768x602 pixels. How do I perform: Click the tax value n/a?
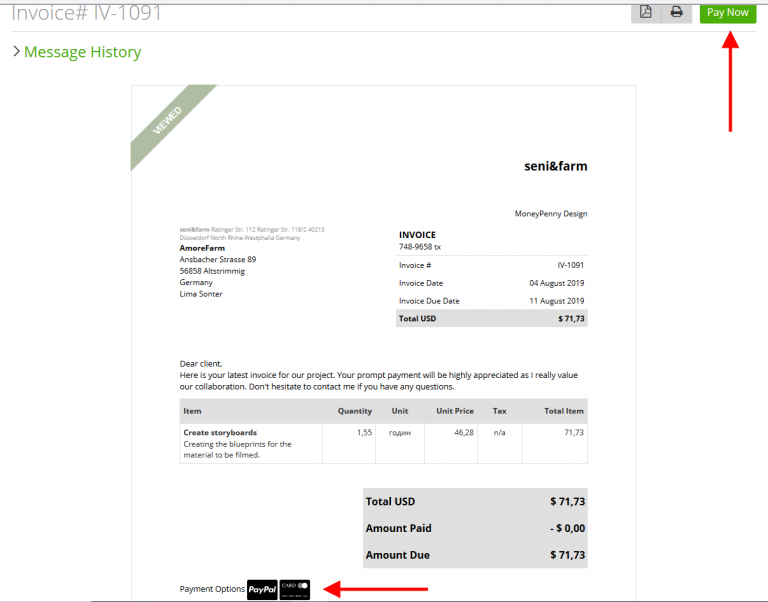(x=499, y=433)
